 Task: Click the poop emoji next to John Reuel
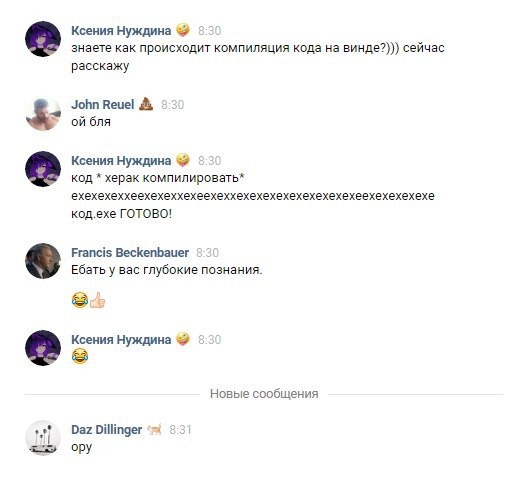coord(146,104)
